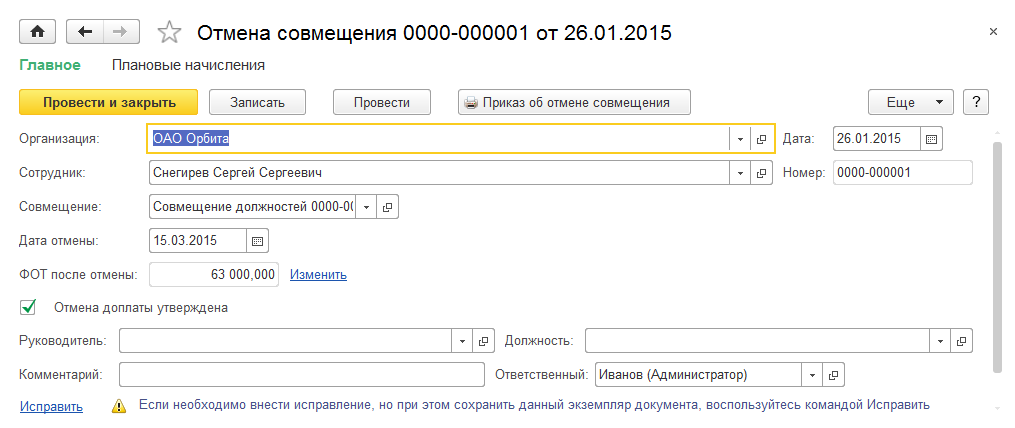Toggle Отмена доплаты утверждена checkbox

click(28, 307)
